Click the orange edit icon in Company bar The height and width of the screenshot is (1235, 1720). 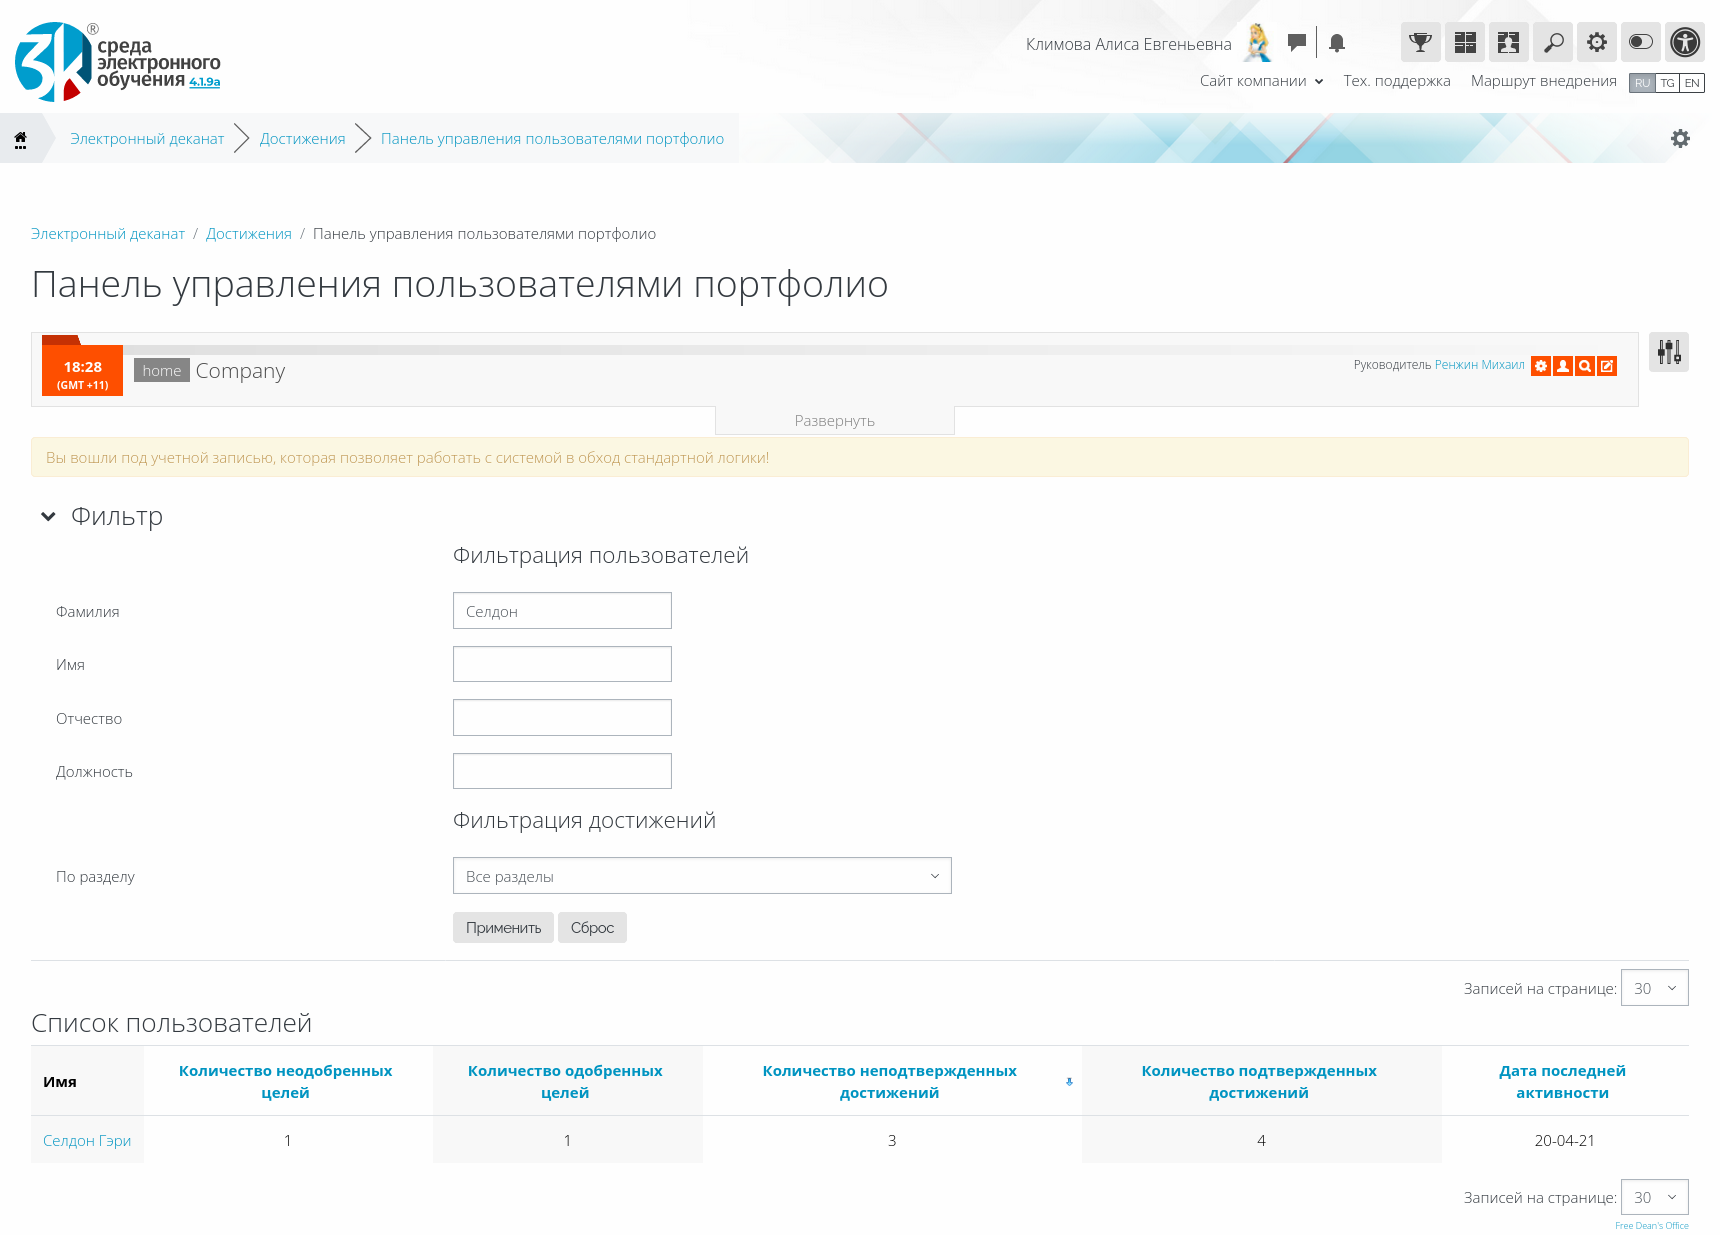(1607, 366)
